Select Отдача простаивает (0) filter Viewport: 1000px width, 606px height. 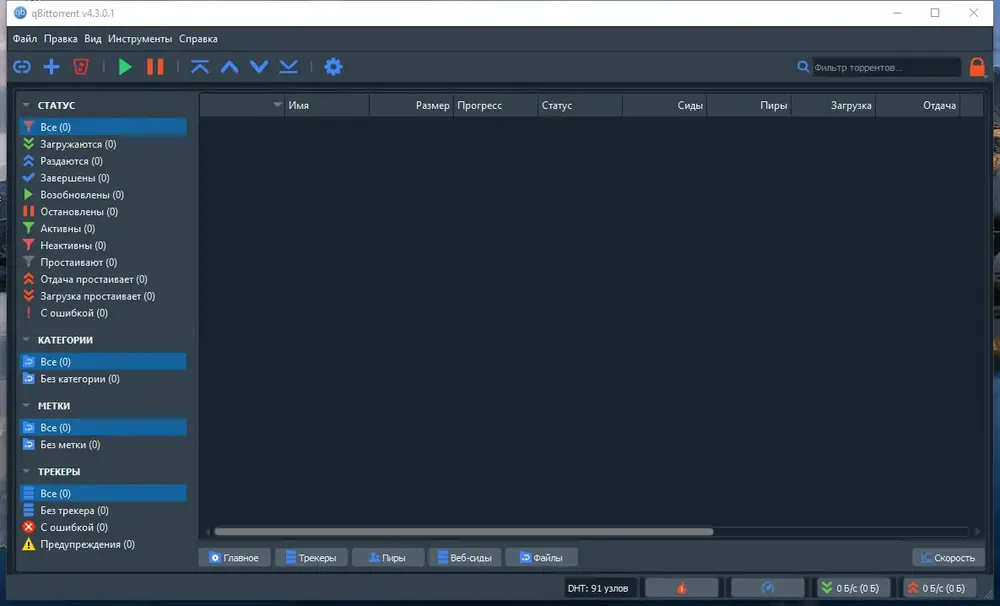click(x=103, y=279)
